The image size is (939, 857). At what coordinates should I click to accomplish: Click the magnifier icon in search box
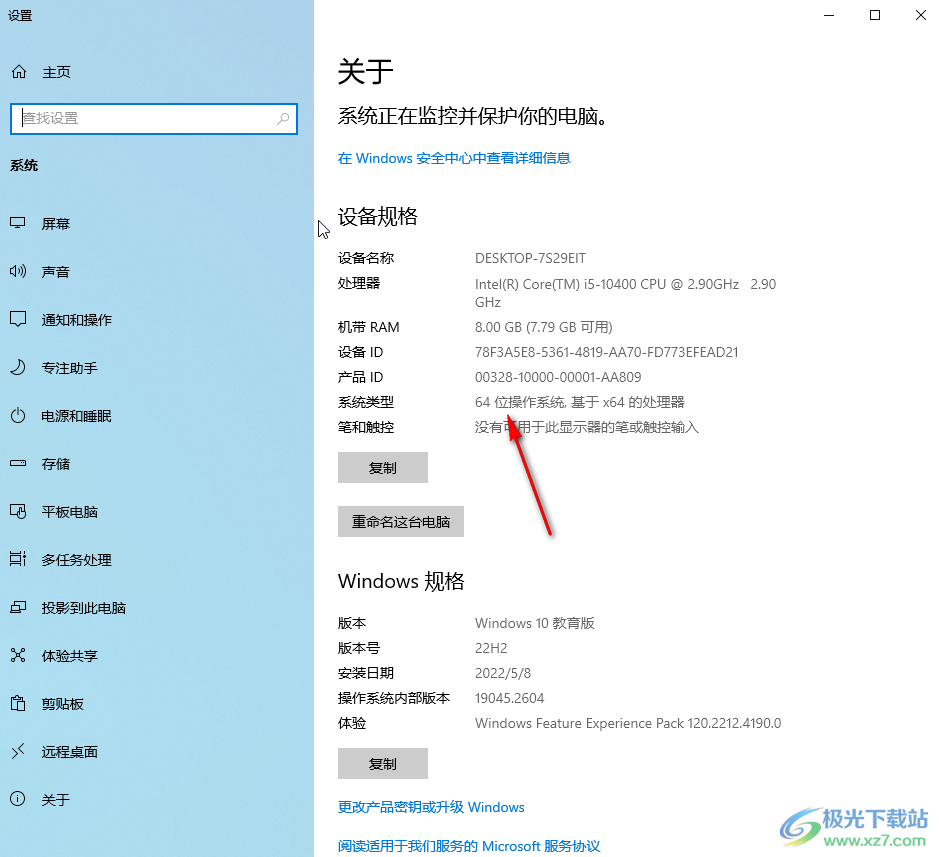(283, 119)
